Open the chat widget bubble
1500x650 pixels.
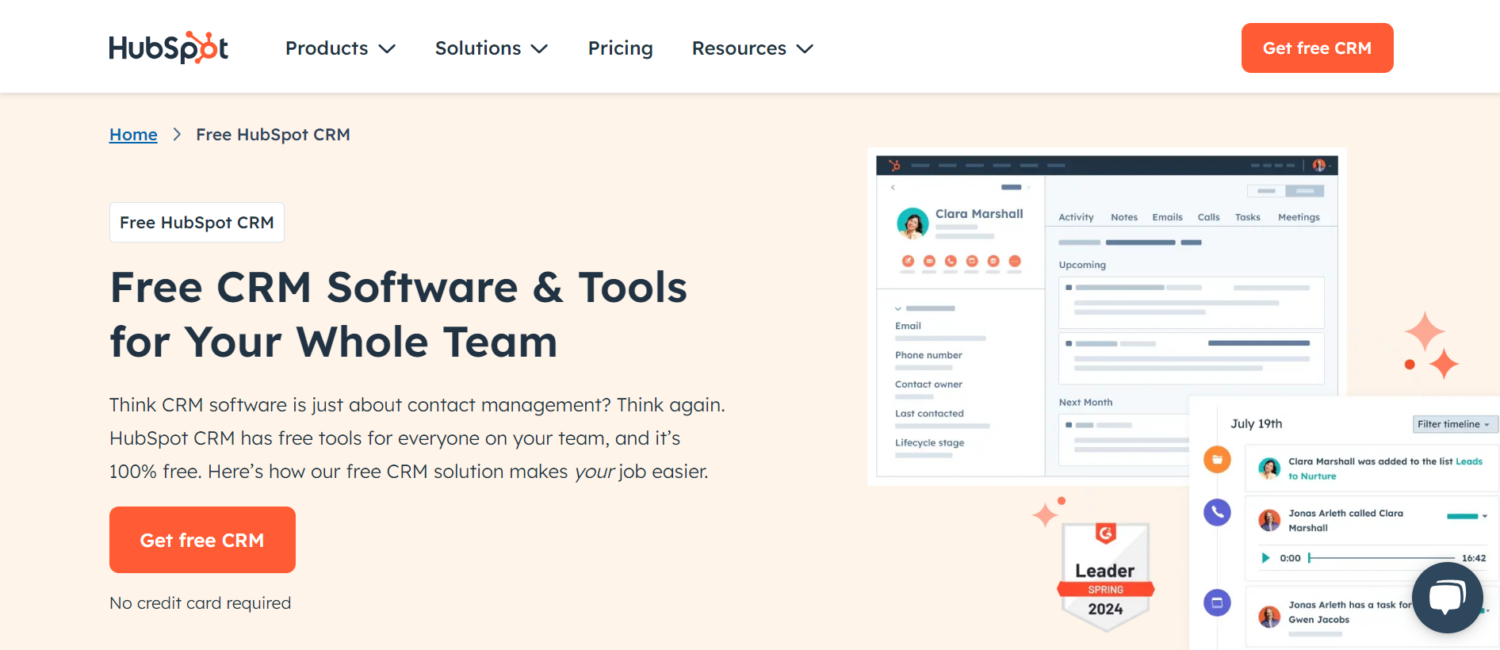[x=1447, y=597]
